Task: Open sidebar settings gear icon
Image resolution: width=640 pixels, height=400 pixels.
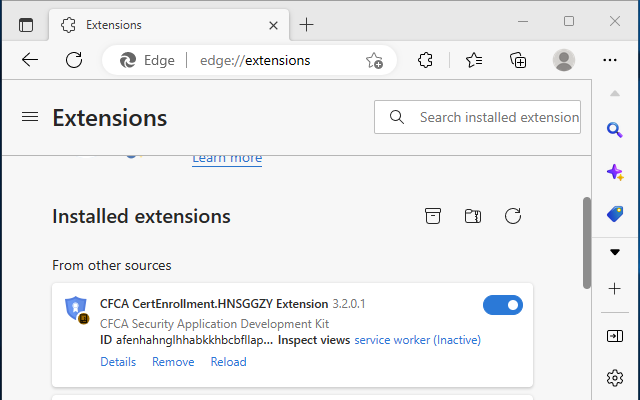Action: (615, 377)
